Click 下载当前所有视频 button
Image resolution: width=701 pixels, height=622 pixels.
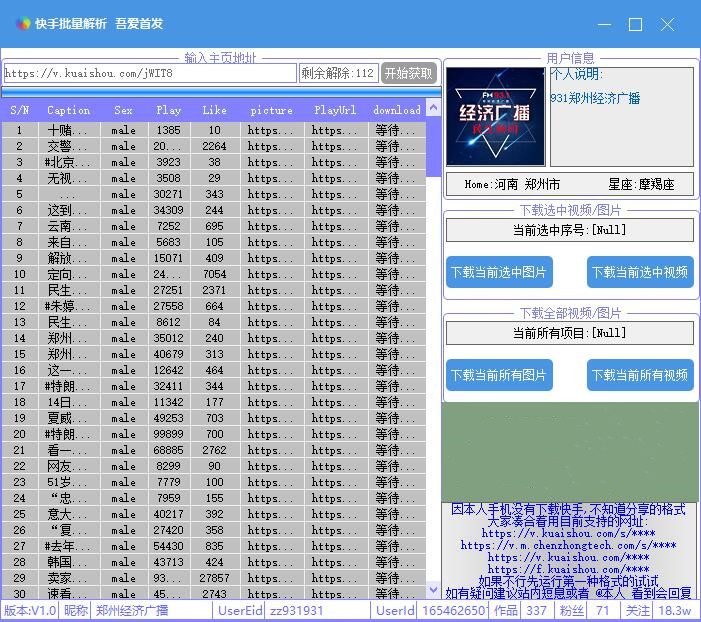pyautogui.click(x=640, y=375)
